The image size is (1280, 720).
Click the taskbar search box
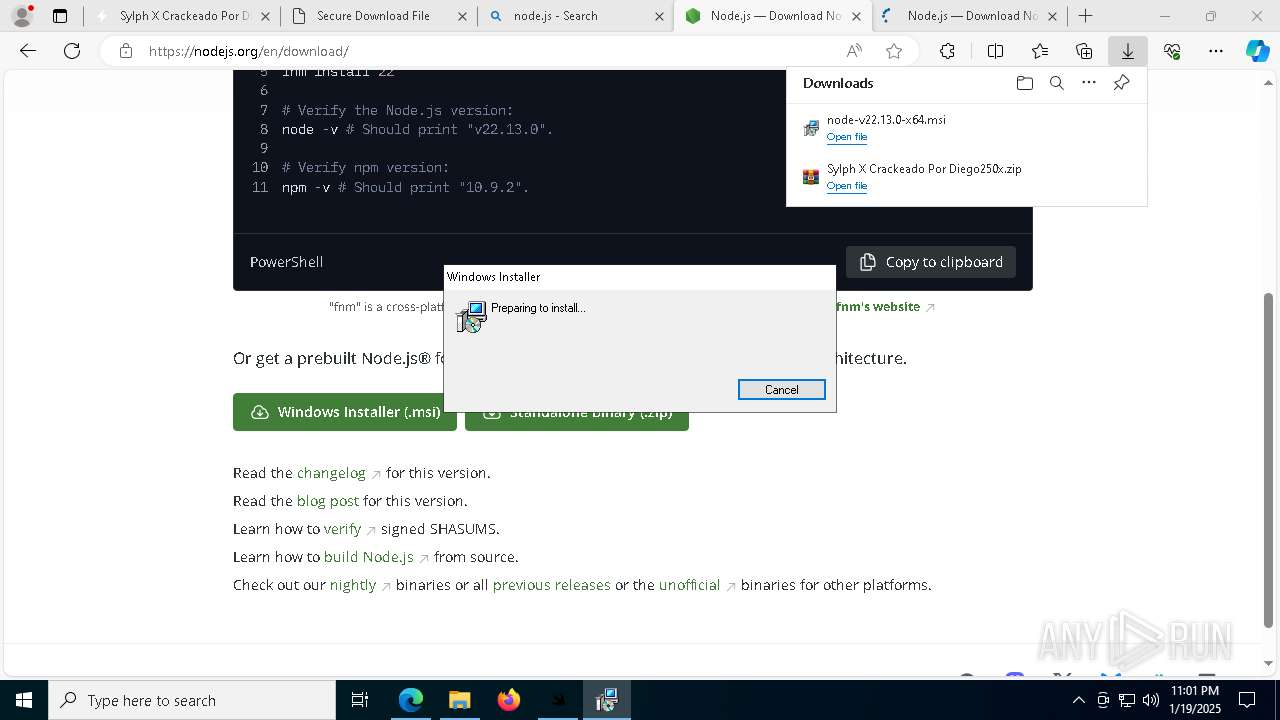click(192, 700)
